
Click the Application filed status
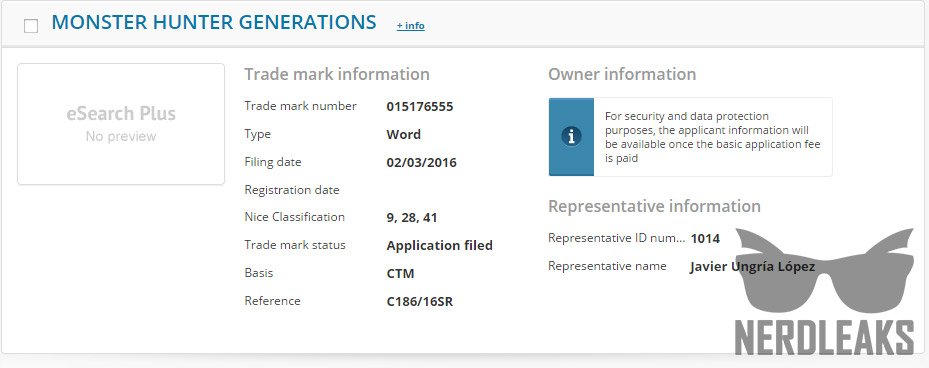point(440,245)
